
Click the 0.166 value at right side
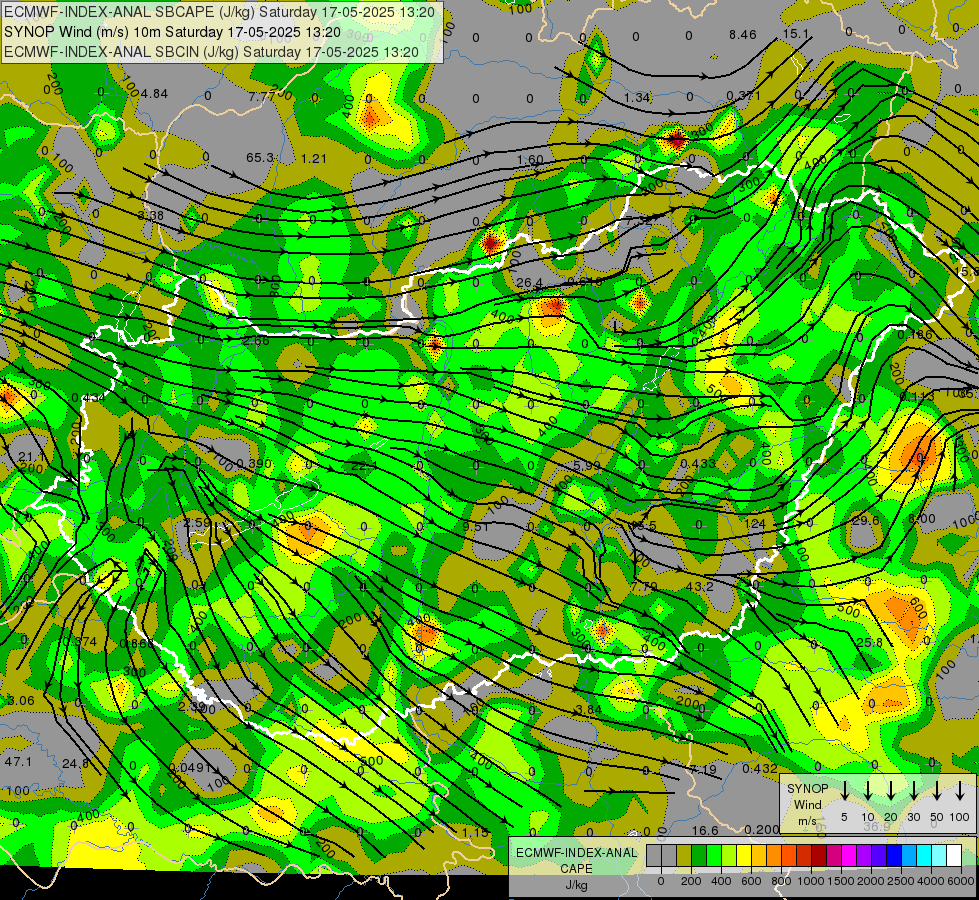[x=915, y=335]
